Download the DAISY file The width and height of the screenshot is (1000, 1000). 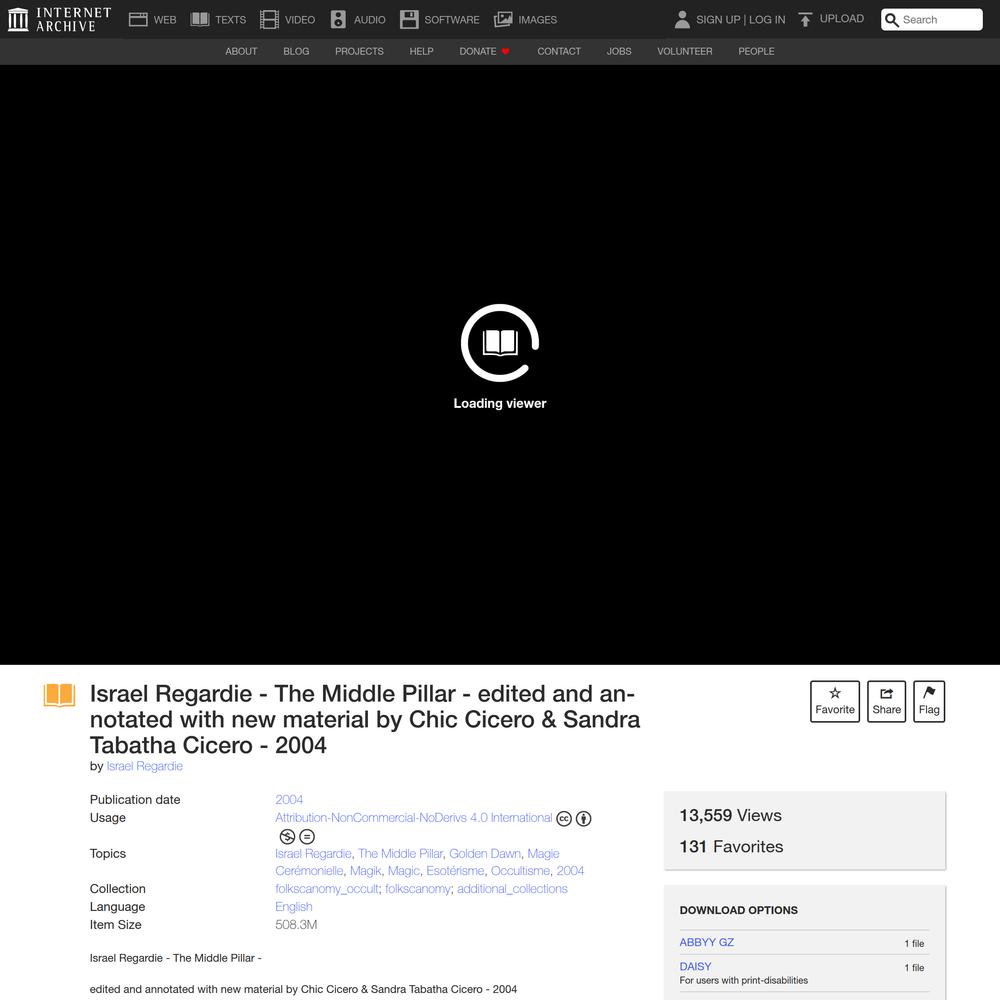(695, 967)
